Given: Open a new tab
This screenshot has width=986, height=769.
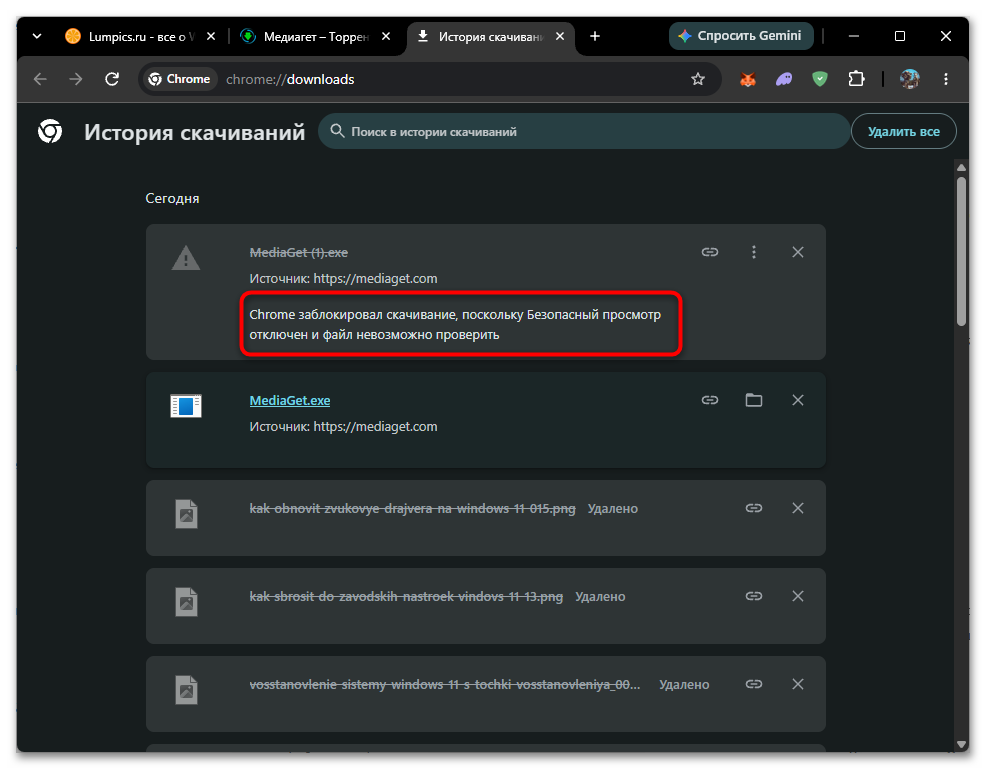Looking at the screenshot, I should (x=595, y=36).
